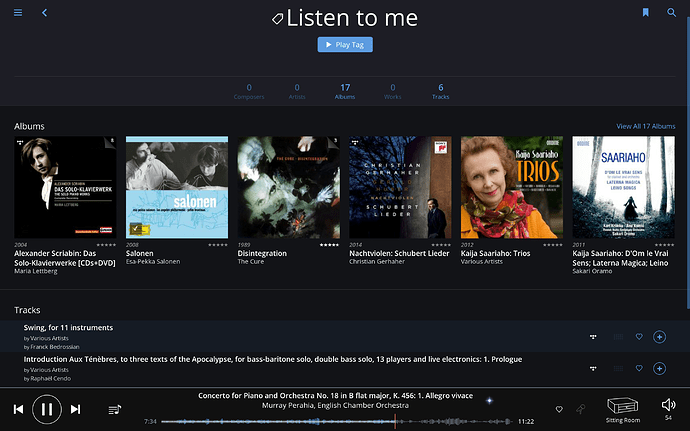Open the search magnifier
The height and width of the screenshot is (431, 690).
[672, 12]
